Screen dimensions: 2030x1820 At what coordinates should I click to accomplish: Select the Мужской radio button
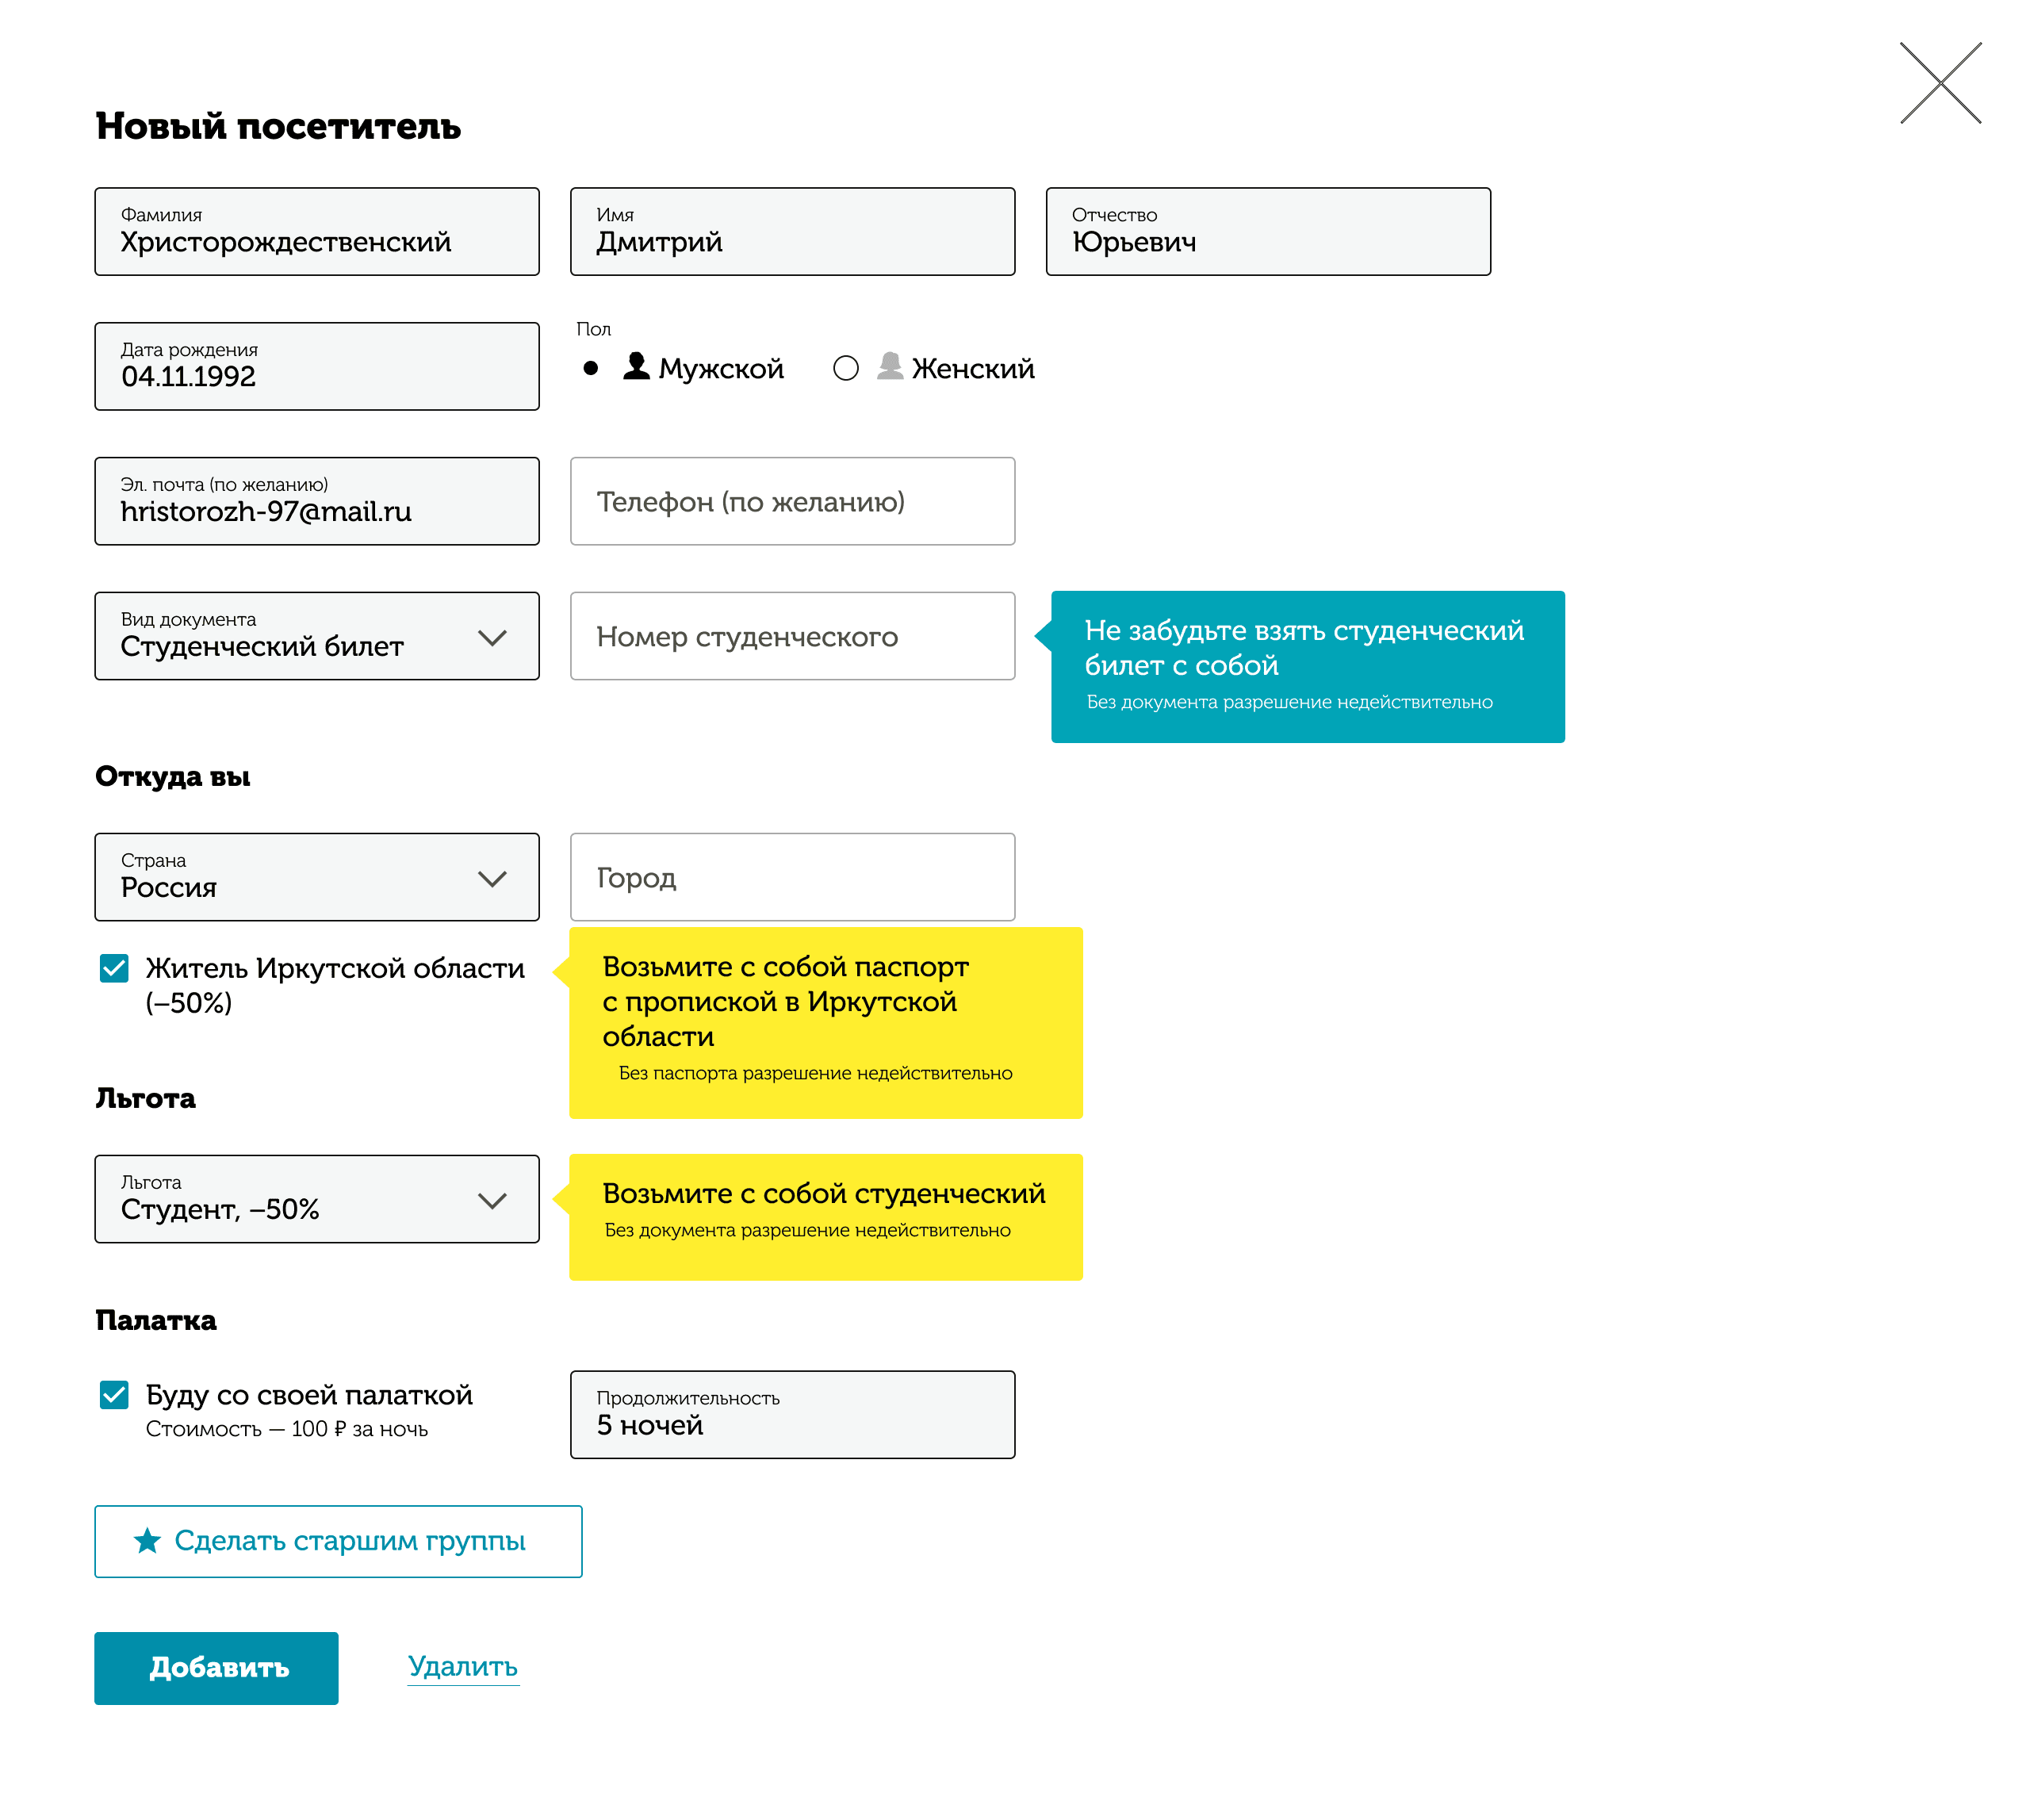591,368
